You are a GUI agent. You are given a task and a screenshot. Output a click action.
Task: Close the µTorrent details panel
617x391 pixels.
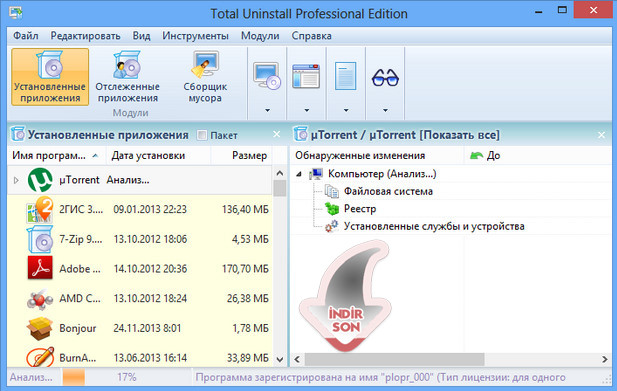pos(601,135)
